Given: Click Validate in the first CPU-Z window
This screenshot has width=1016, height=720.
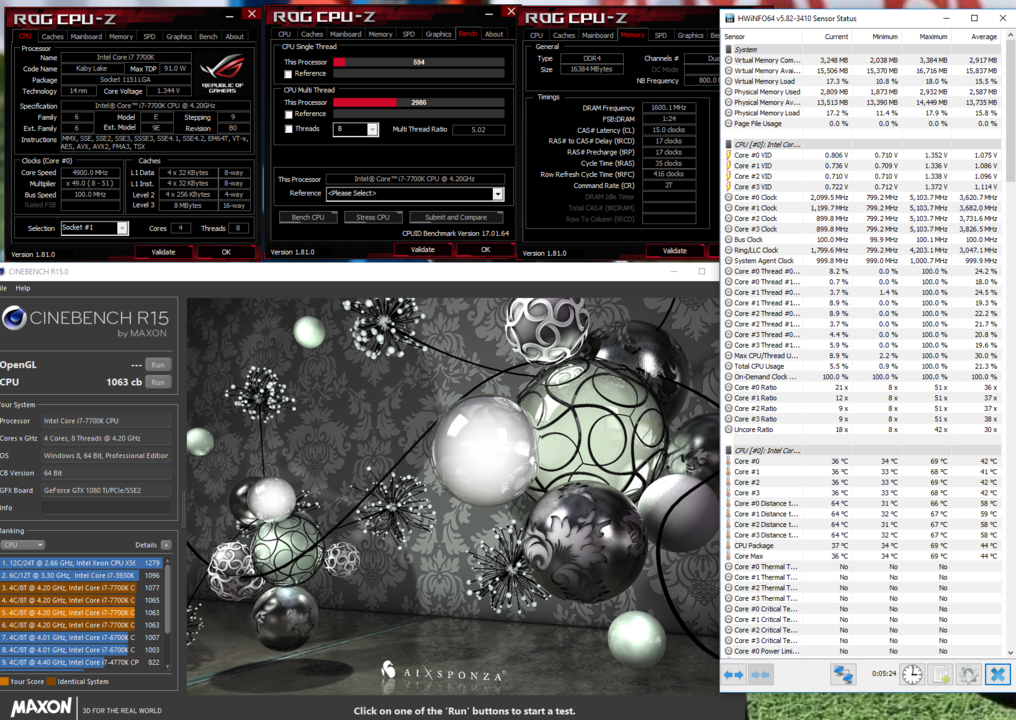Looking at the screenshot, I should point(163,252).
